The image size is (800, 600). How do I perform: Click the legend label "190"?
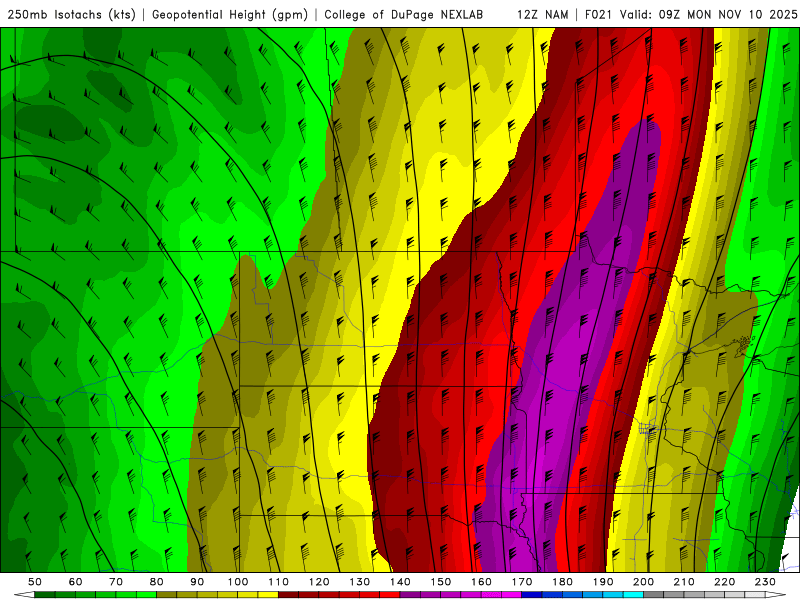point(603,582)
